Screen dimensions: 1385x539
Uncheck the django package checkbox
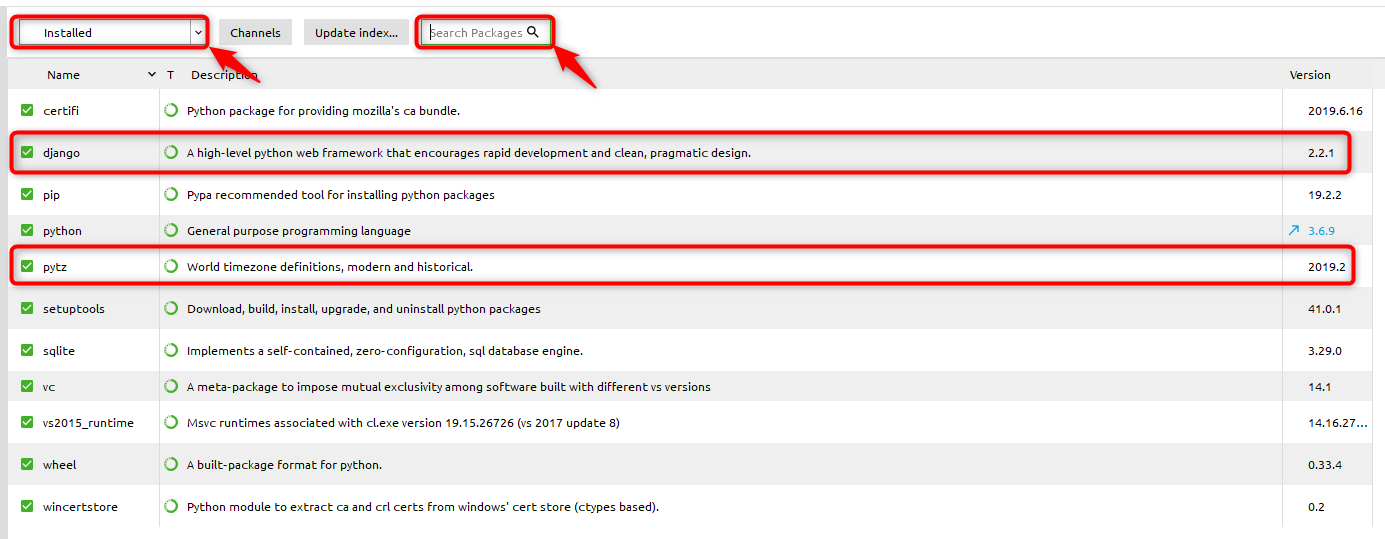(x=27, y=153)
